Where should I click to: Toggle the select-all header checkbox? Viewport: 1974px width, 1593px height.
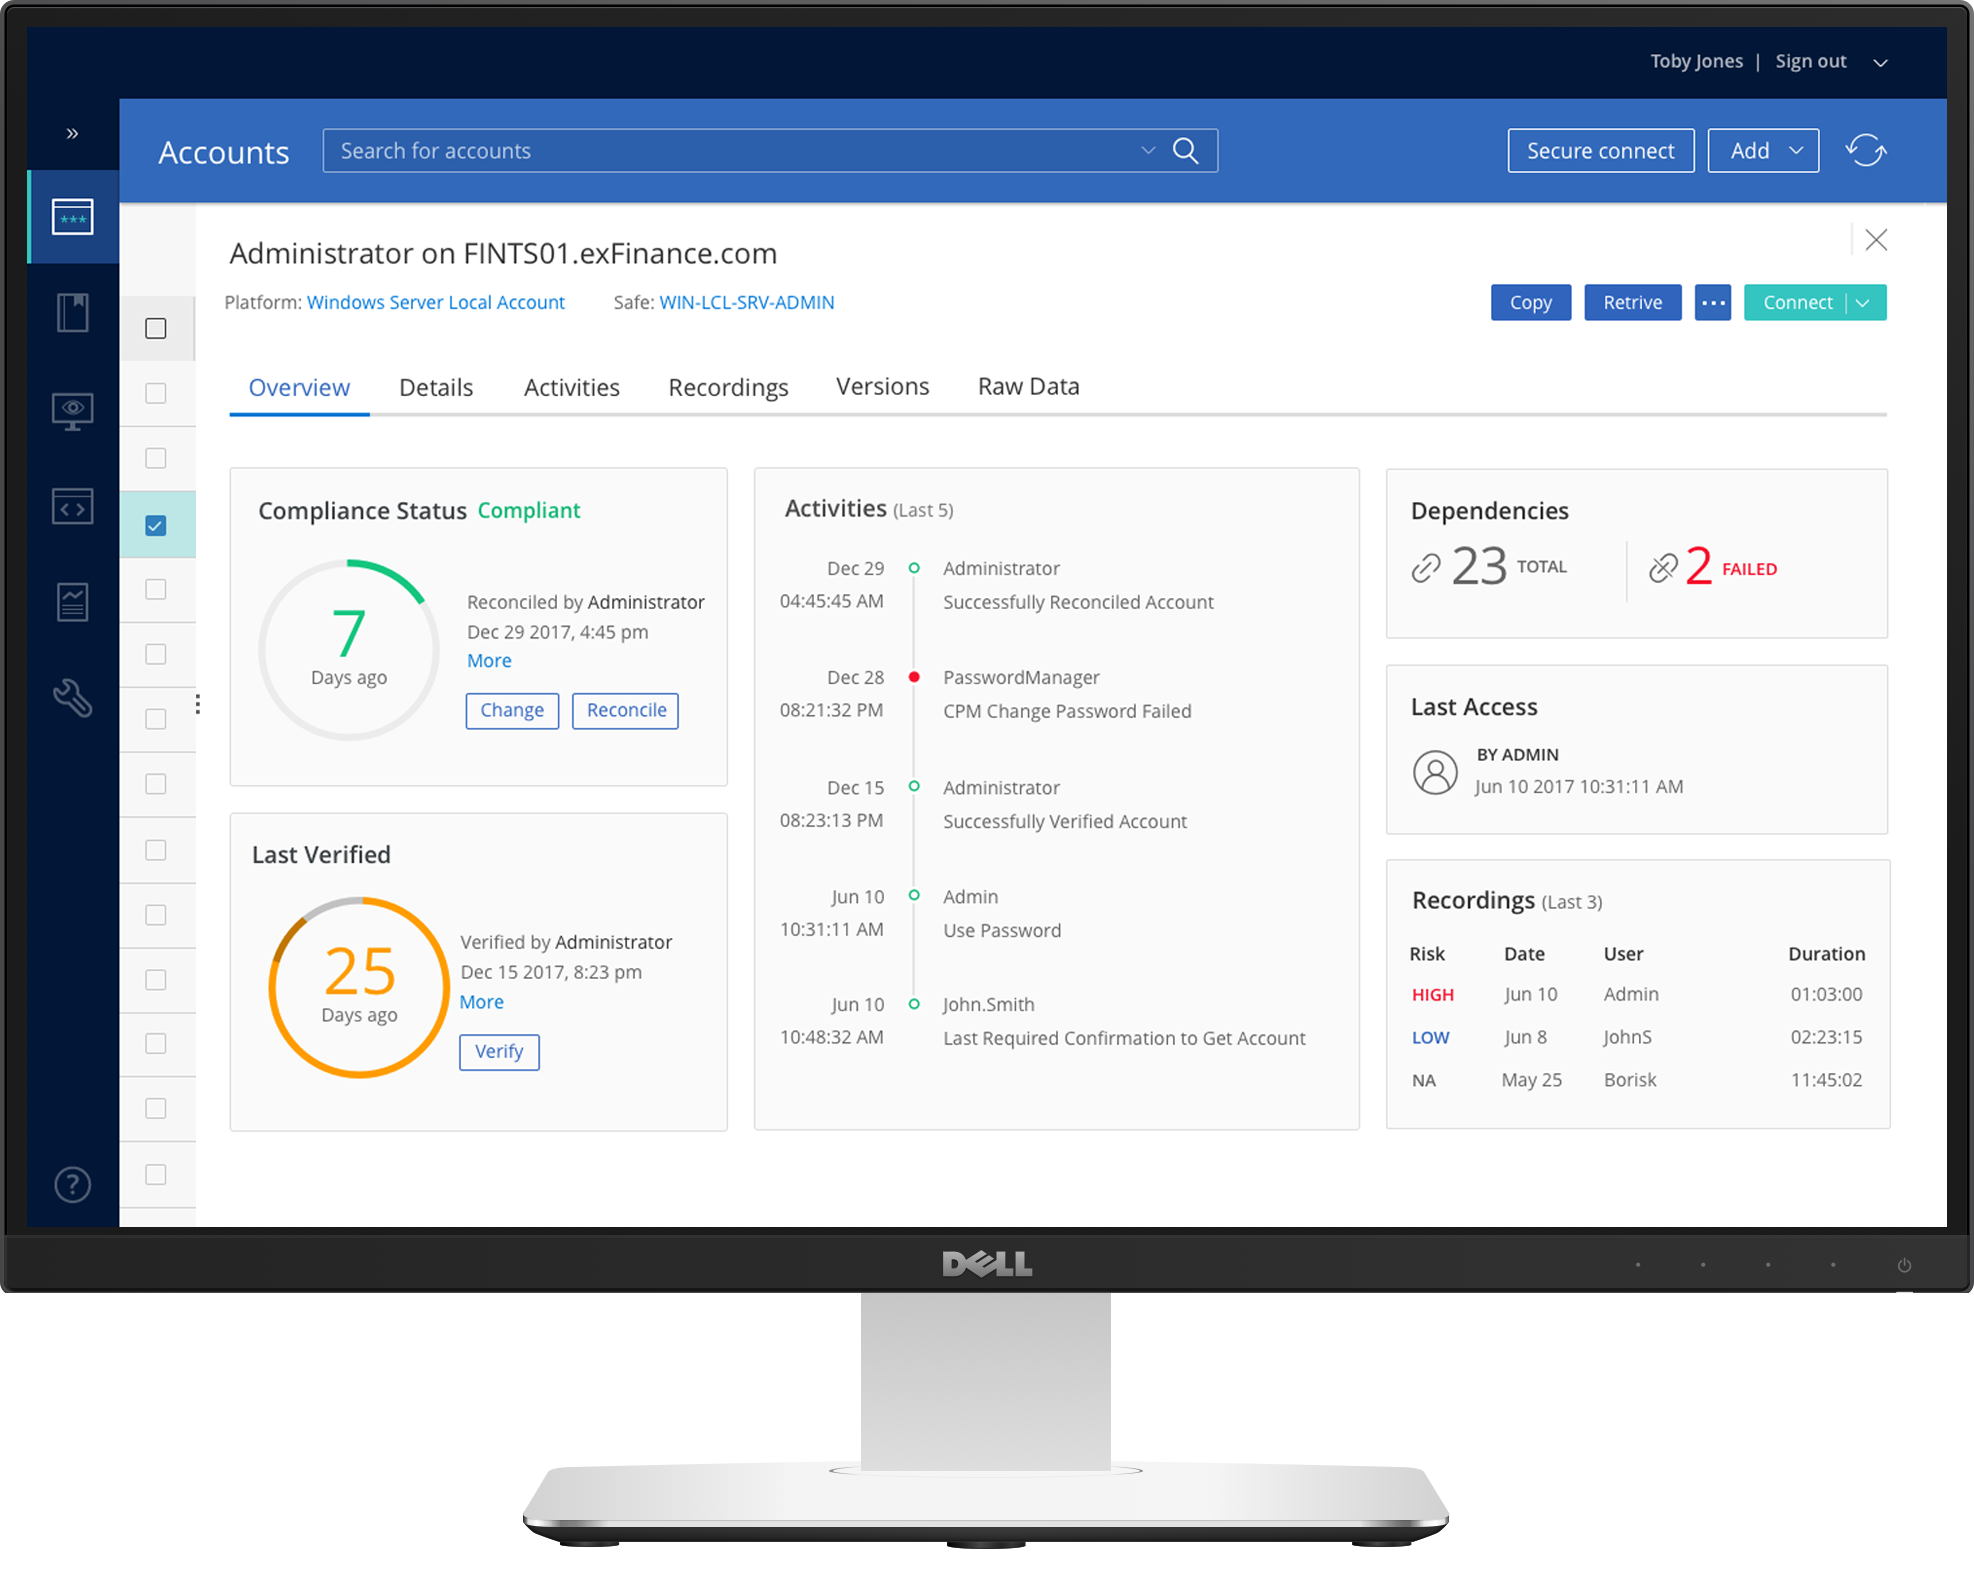click(x=156, y=328)
